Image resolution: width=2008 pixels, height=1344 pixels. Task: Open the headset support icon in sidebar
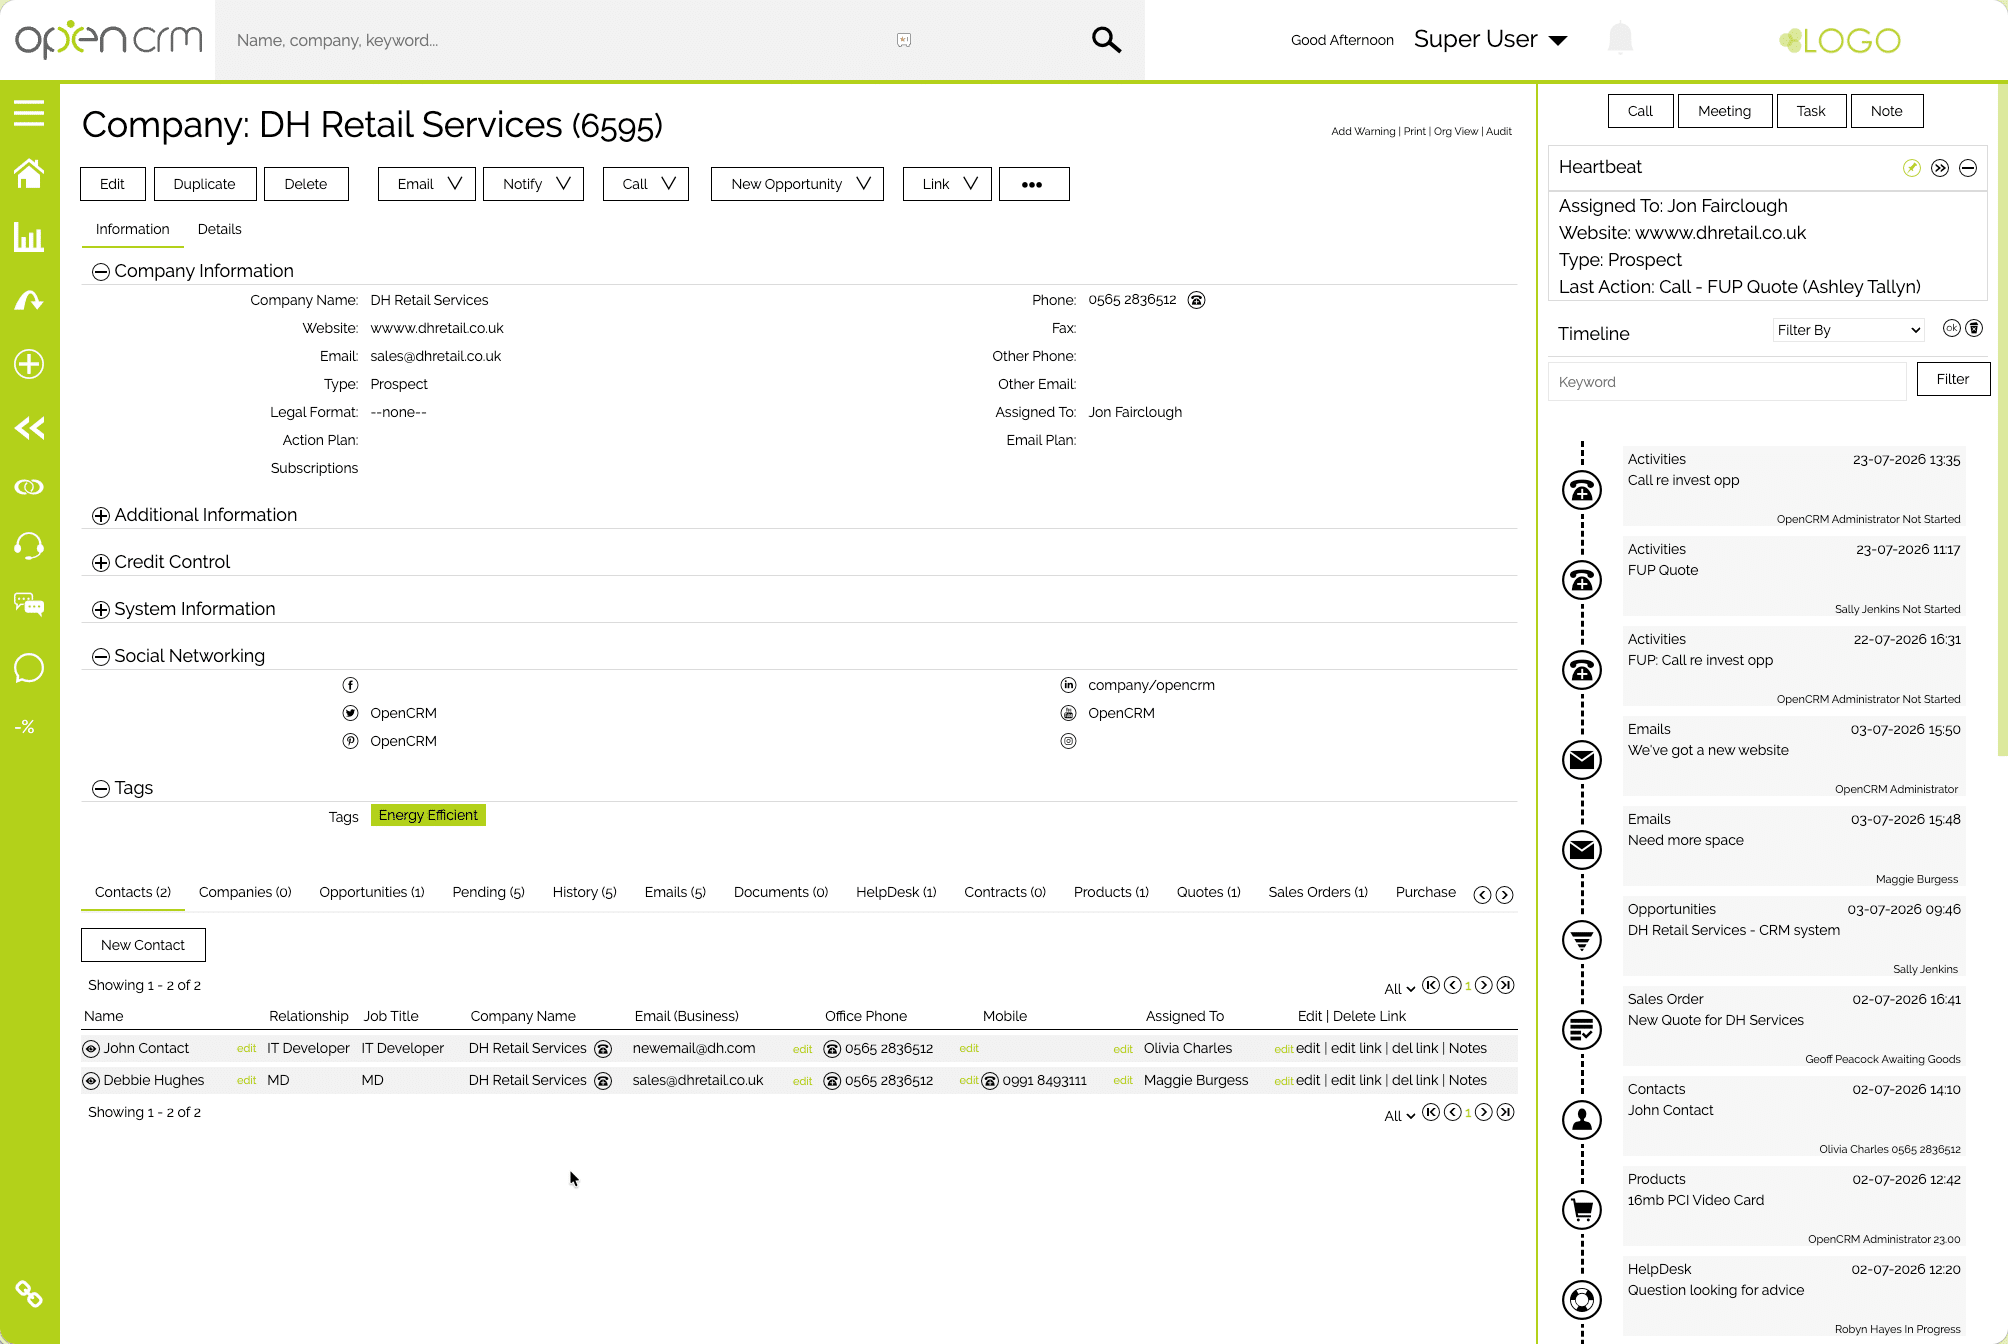(x=29, y=546)
